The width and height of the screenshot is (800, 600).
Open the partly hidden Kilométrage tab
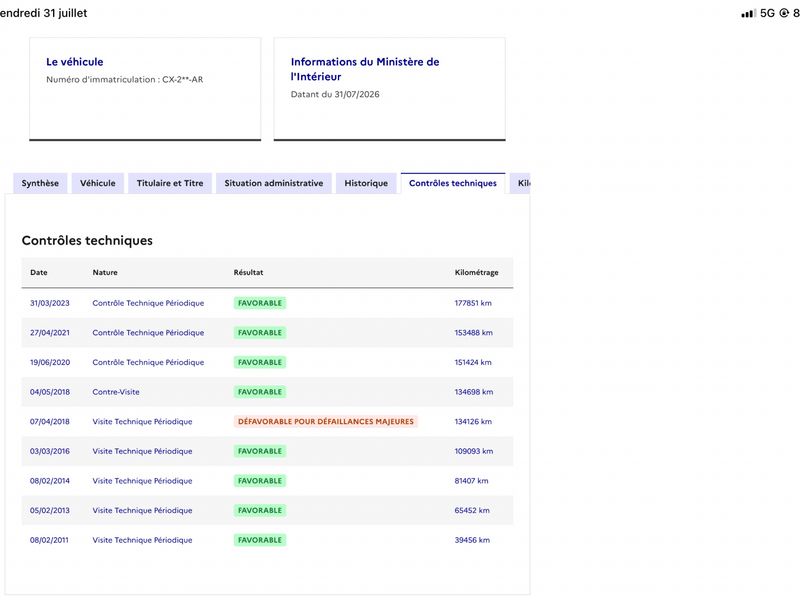tap(520, 183)
